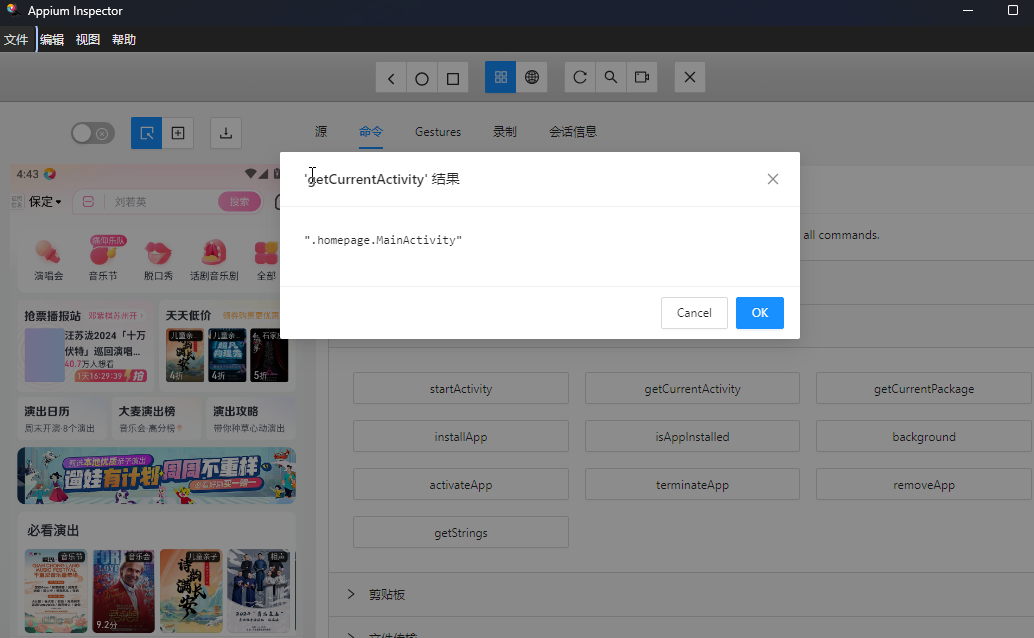Click the device Back navigation icon
The width and height of the screenshot is (1034, 638).
point(391,78)
